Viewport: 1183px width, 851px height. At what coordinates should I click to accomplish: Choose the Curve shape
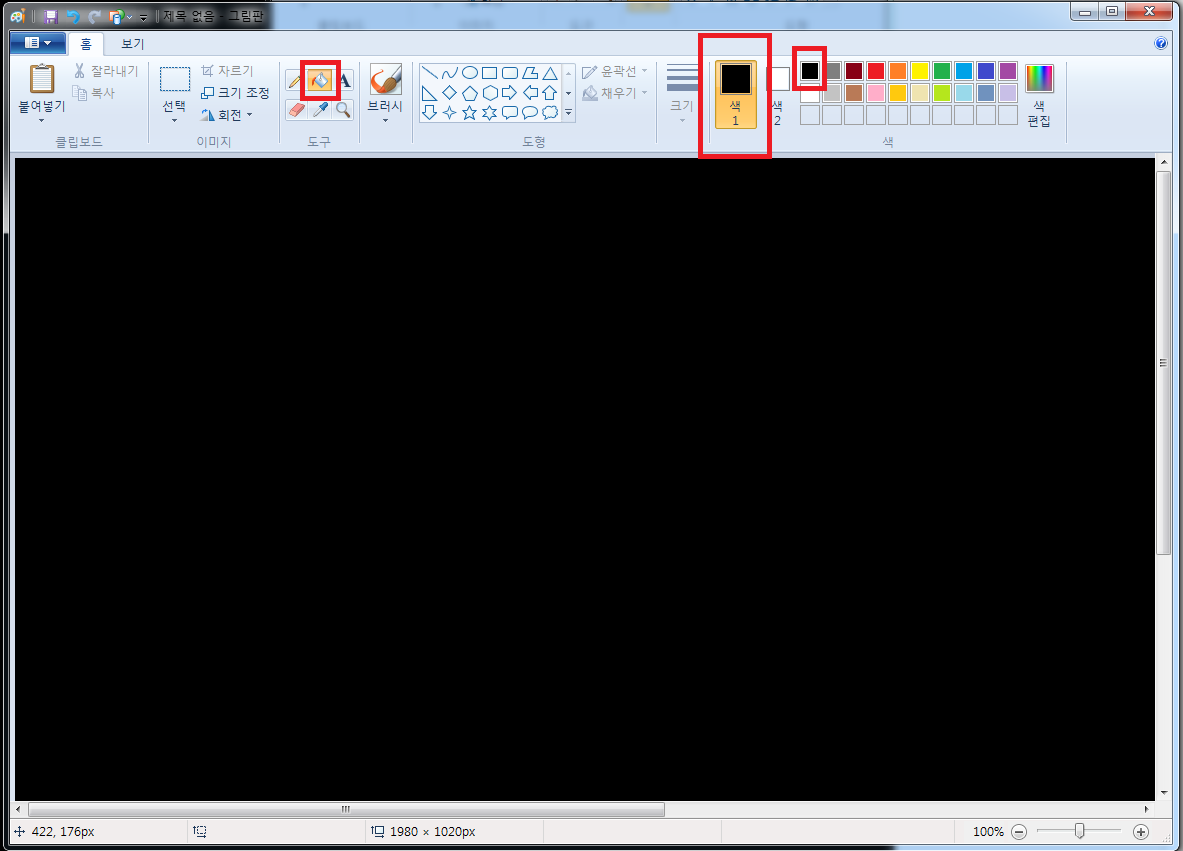[450, 73]
